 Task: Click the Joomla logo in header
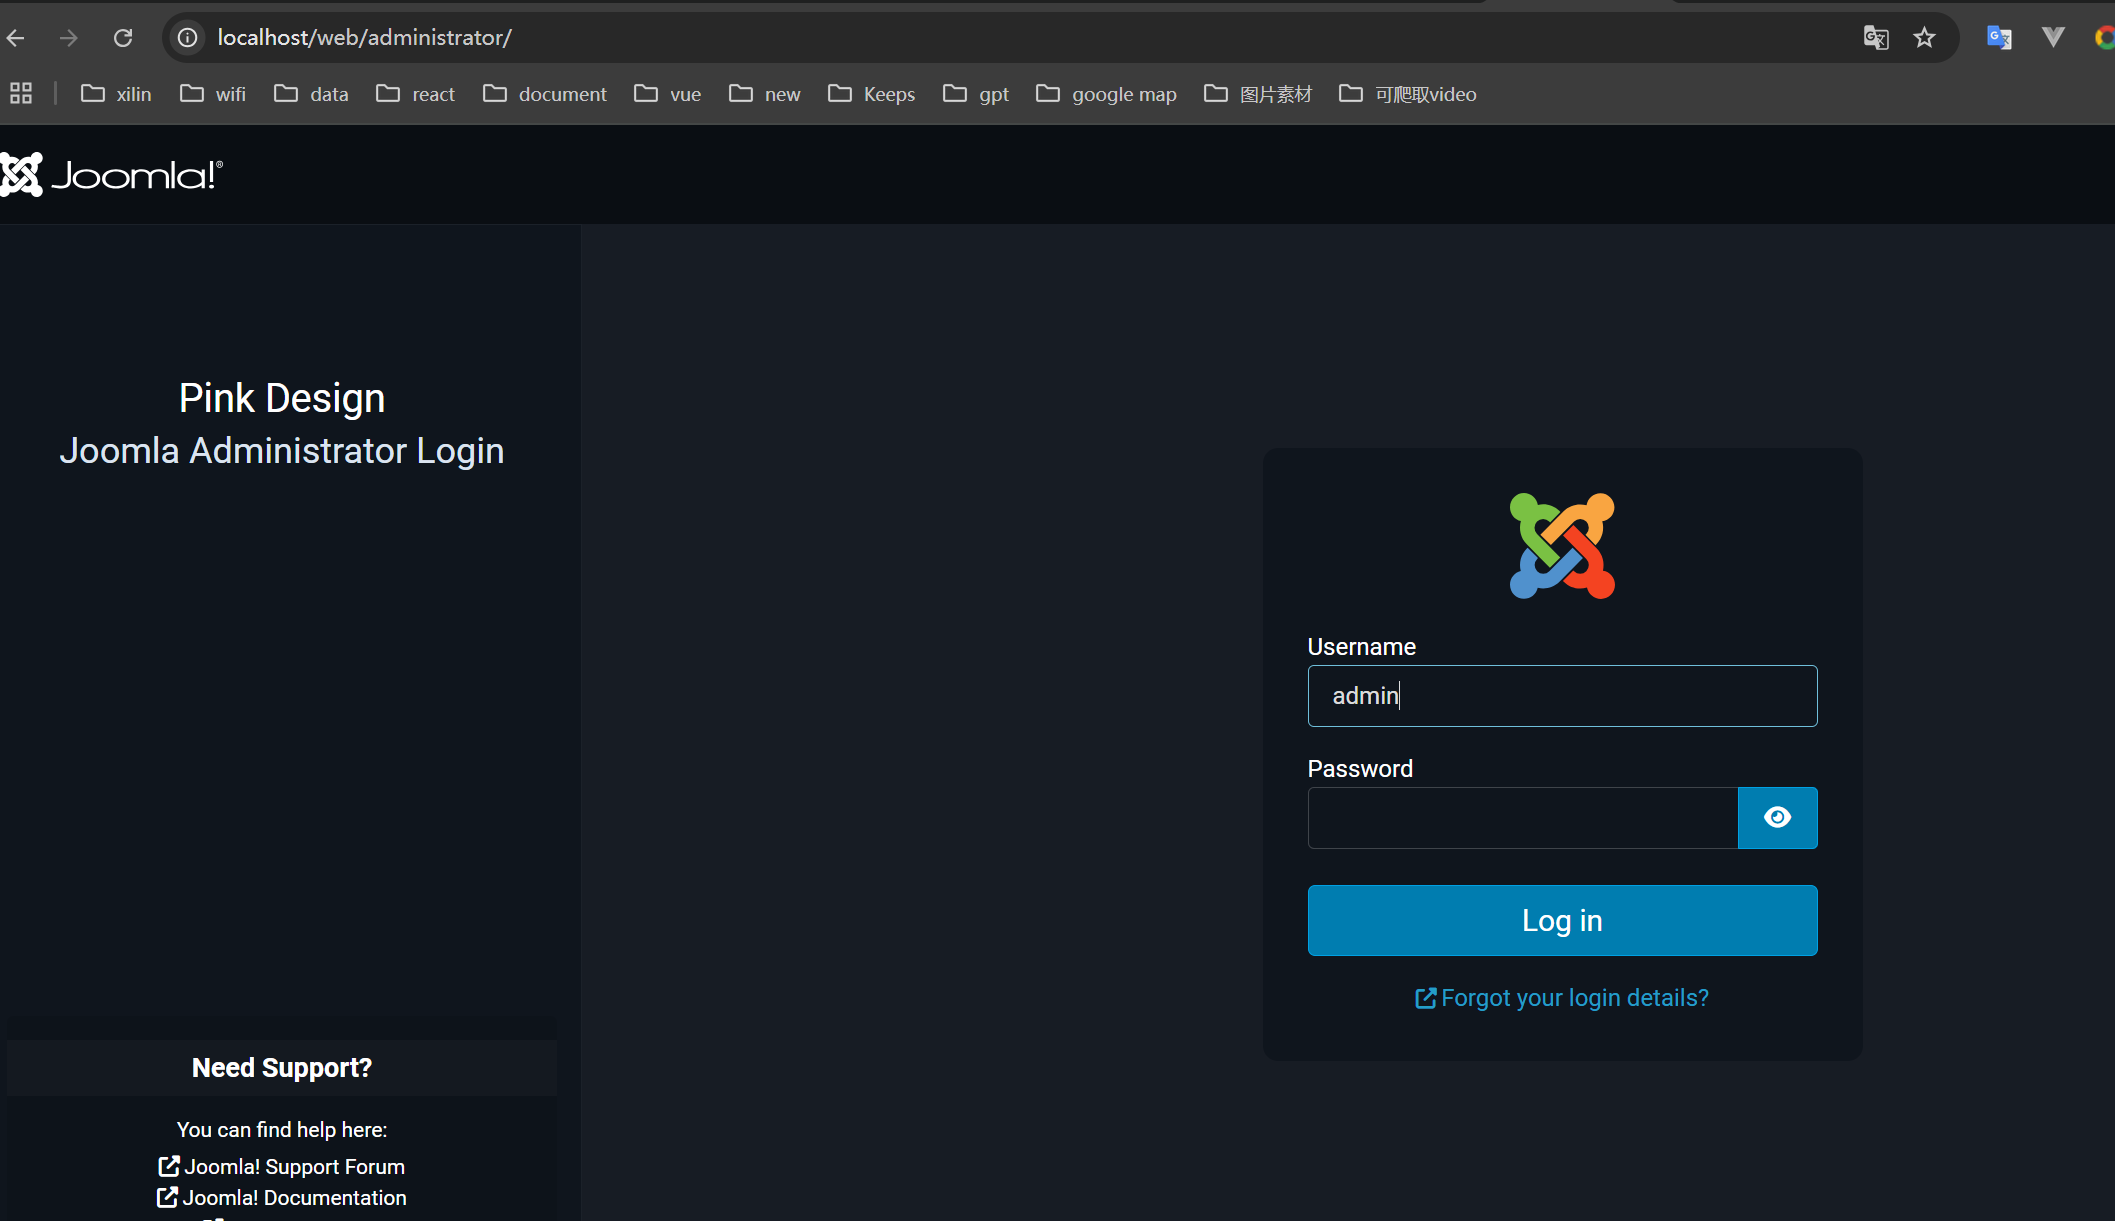click(112, 175)
